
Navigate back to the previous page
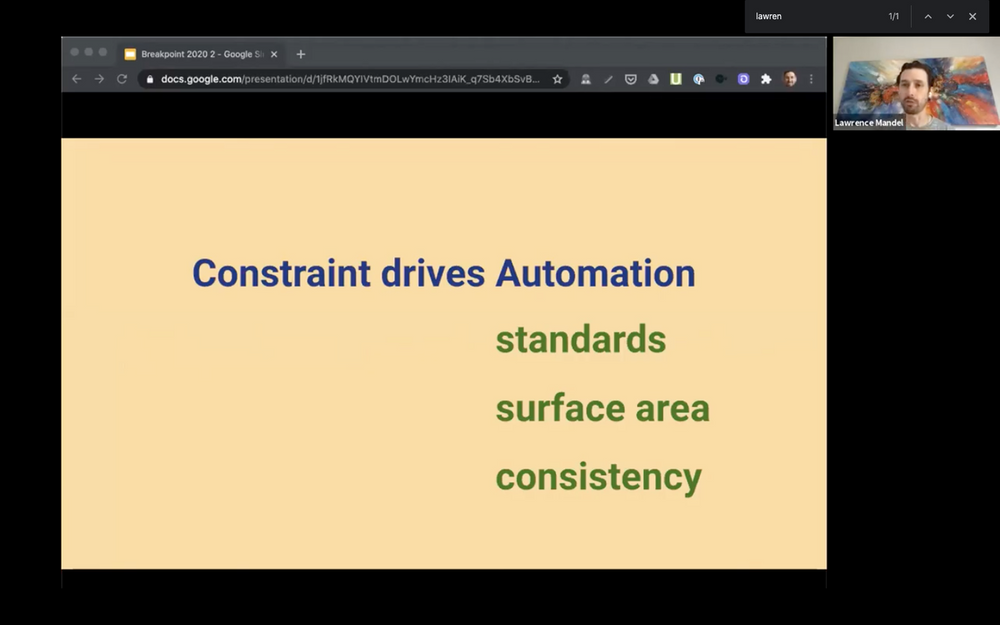coord(76,78)
